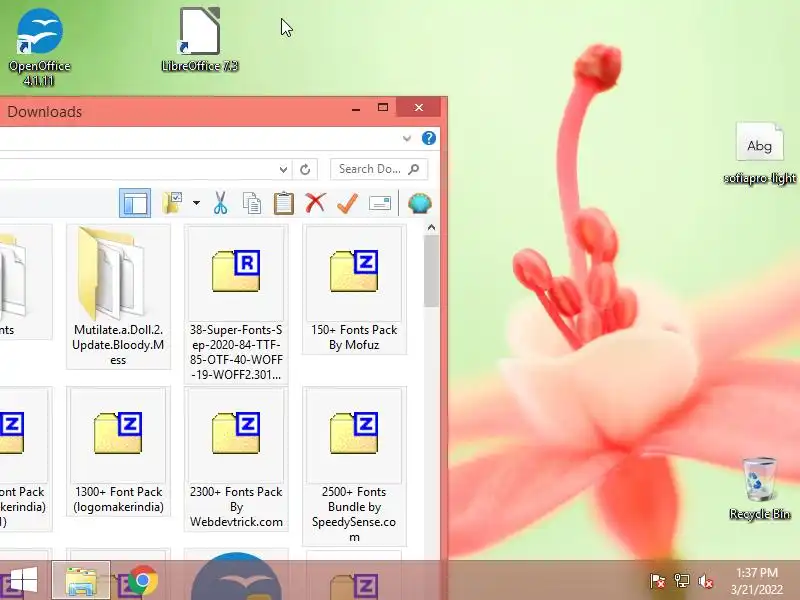Click the Copy icon in the toolbar
Viewport: 800px width, 600px height.
tap(252, 203)
